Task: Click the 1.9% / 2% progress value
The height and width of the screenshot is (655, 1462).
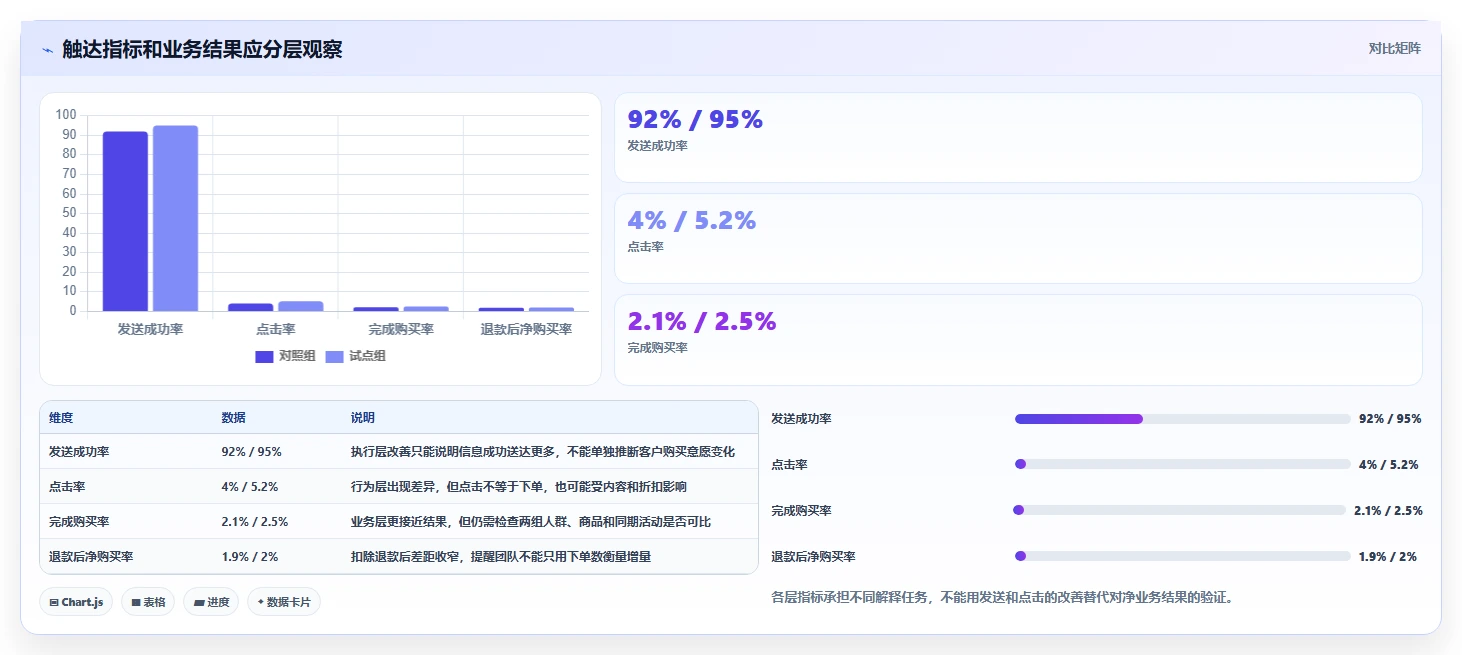Action: point(1388,557)
